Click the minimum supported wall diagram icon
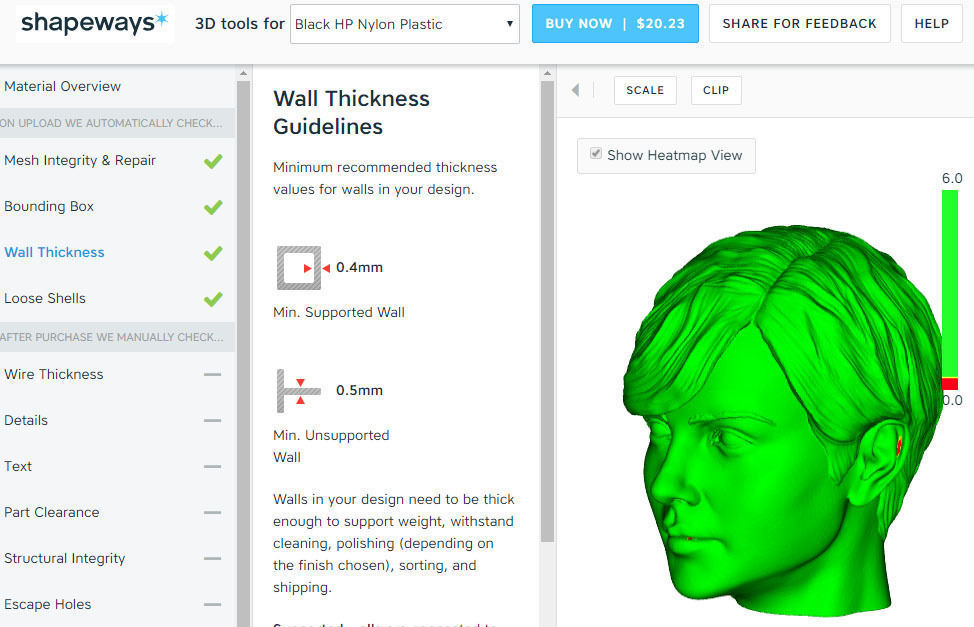This screenshot has height=627, width=974. (x=299, y=268)
